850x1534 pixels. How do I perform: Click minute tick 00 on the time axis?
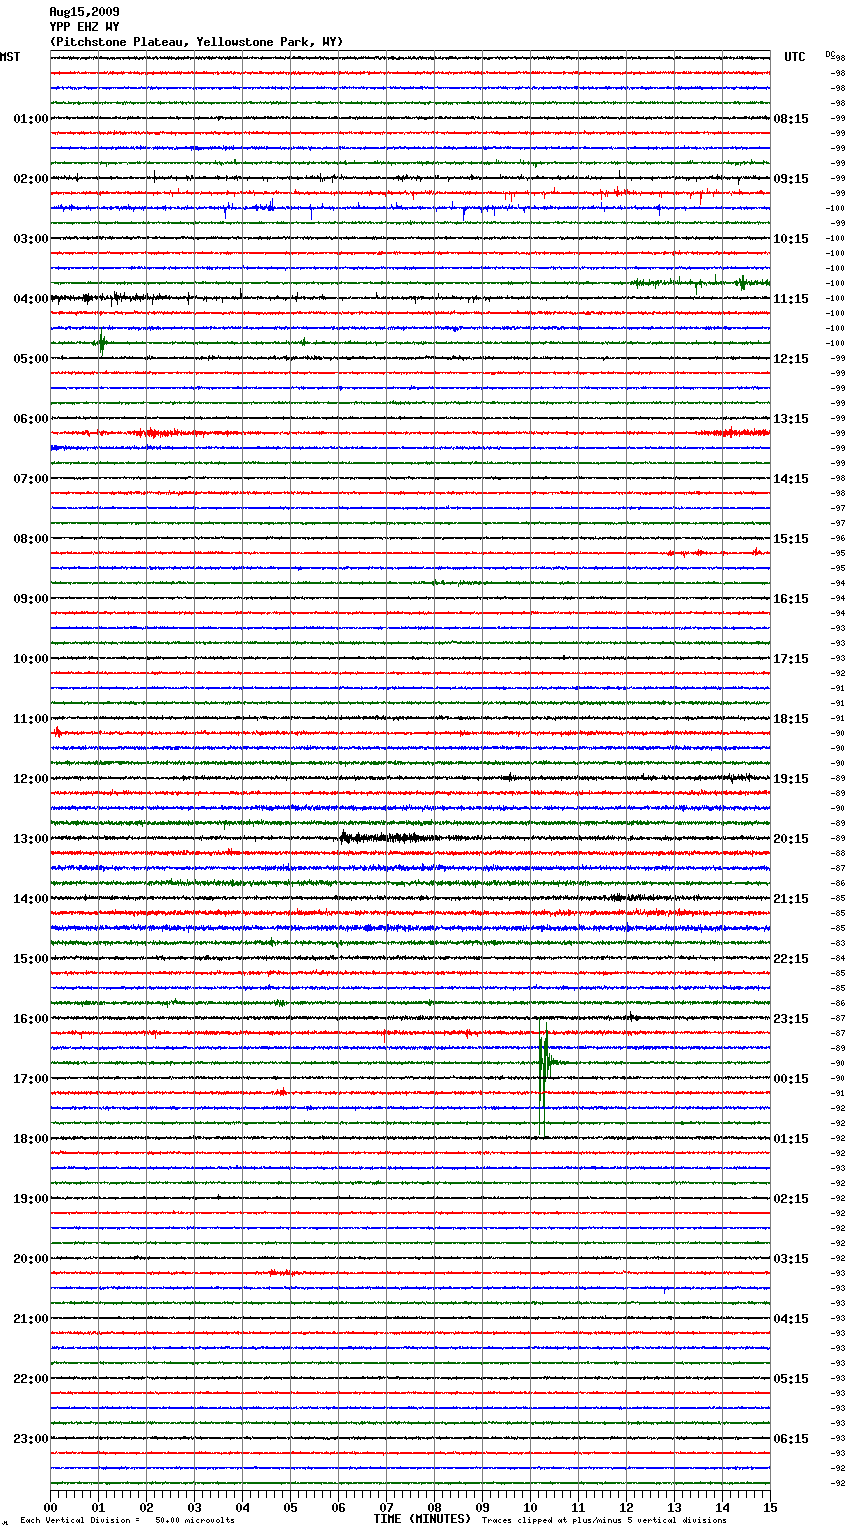[x=50, y=1507]
